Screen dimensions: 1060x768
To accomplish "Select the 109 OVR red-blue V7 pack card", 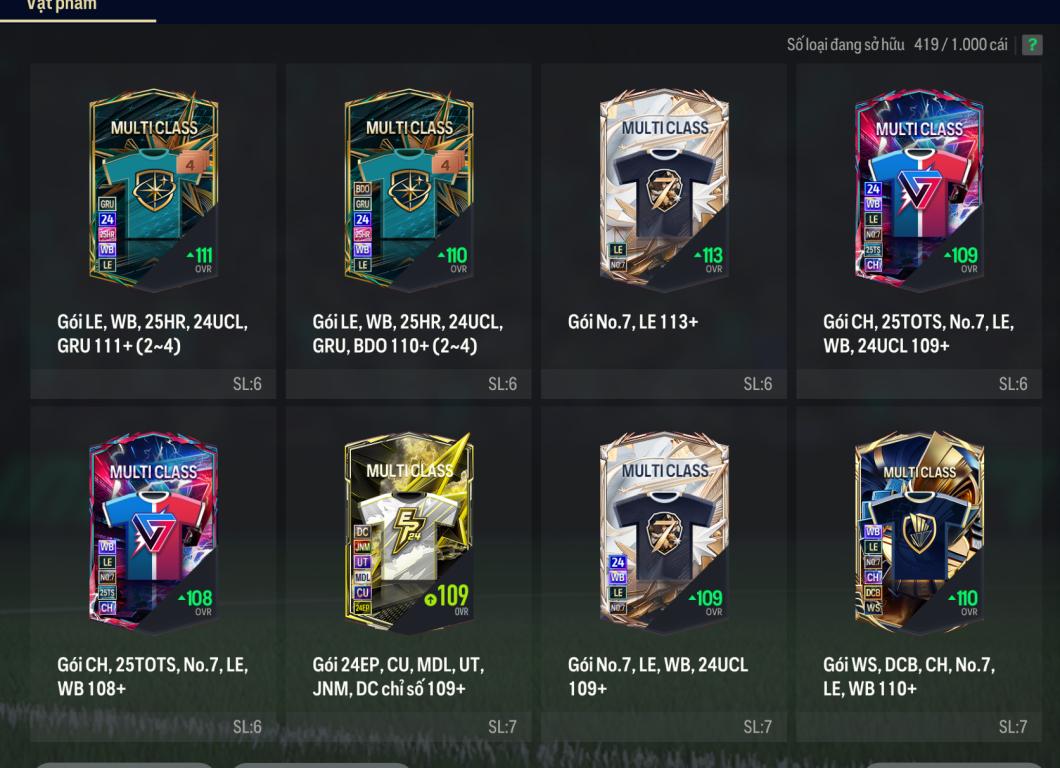I will [919, 231].
